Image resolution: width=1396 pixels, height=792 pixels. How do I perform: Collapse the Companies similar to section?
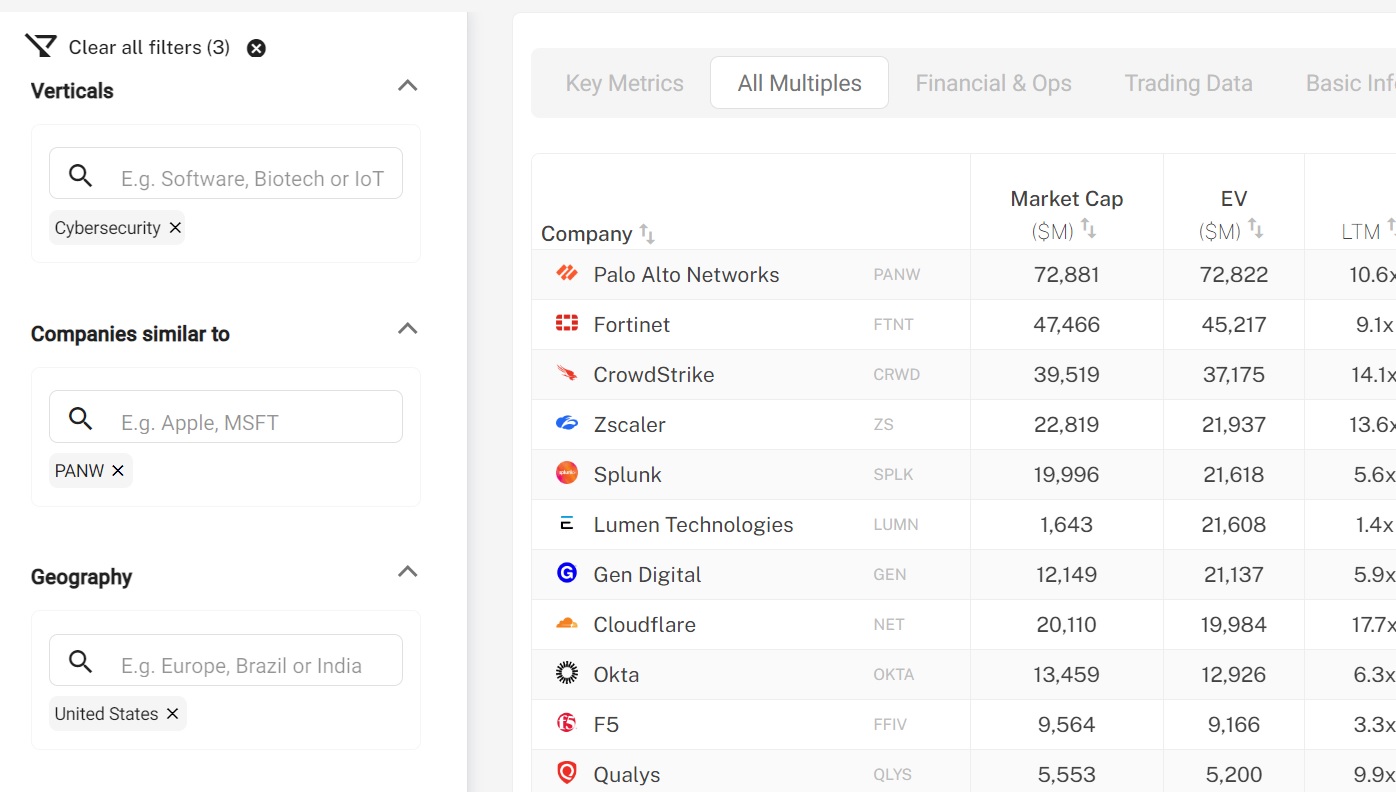(407, 328)
